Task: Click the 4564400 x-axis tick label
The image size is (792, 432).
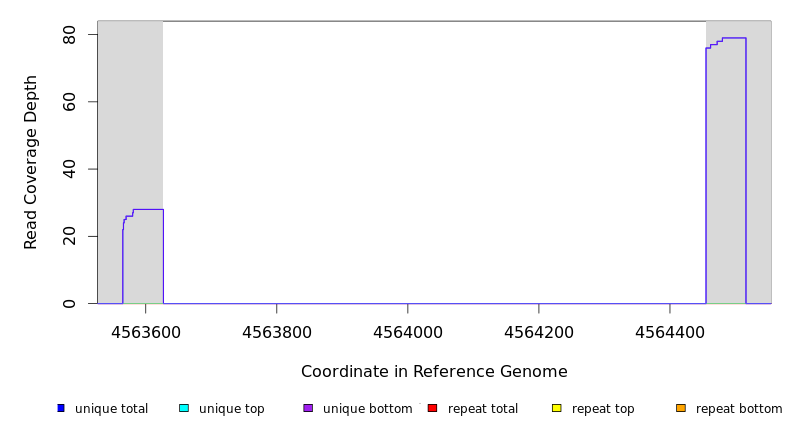Action: pos(670,332)
